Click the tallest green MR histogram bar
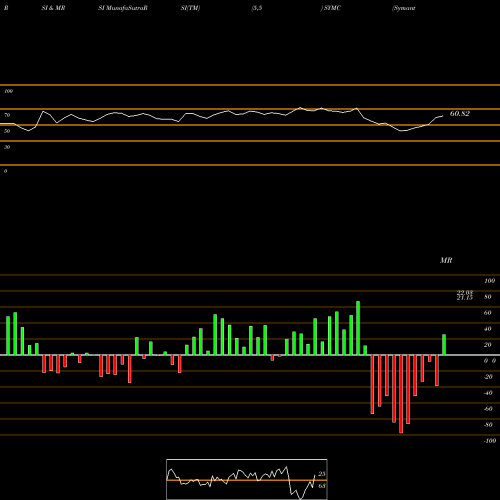 pyautogui.click(x=358, y=328)
